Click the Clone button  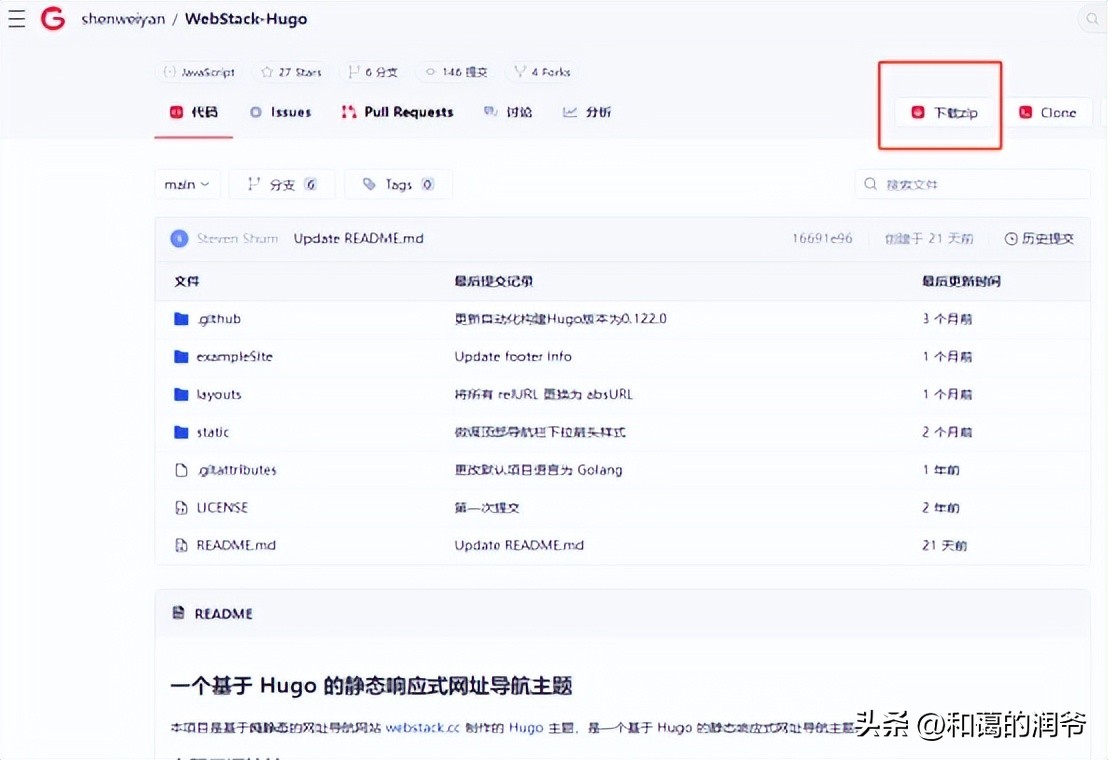pos(1049,112)
